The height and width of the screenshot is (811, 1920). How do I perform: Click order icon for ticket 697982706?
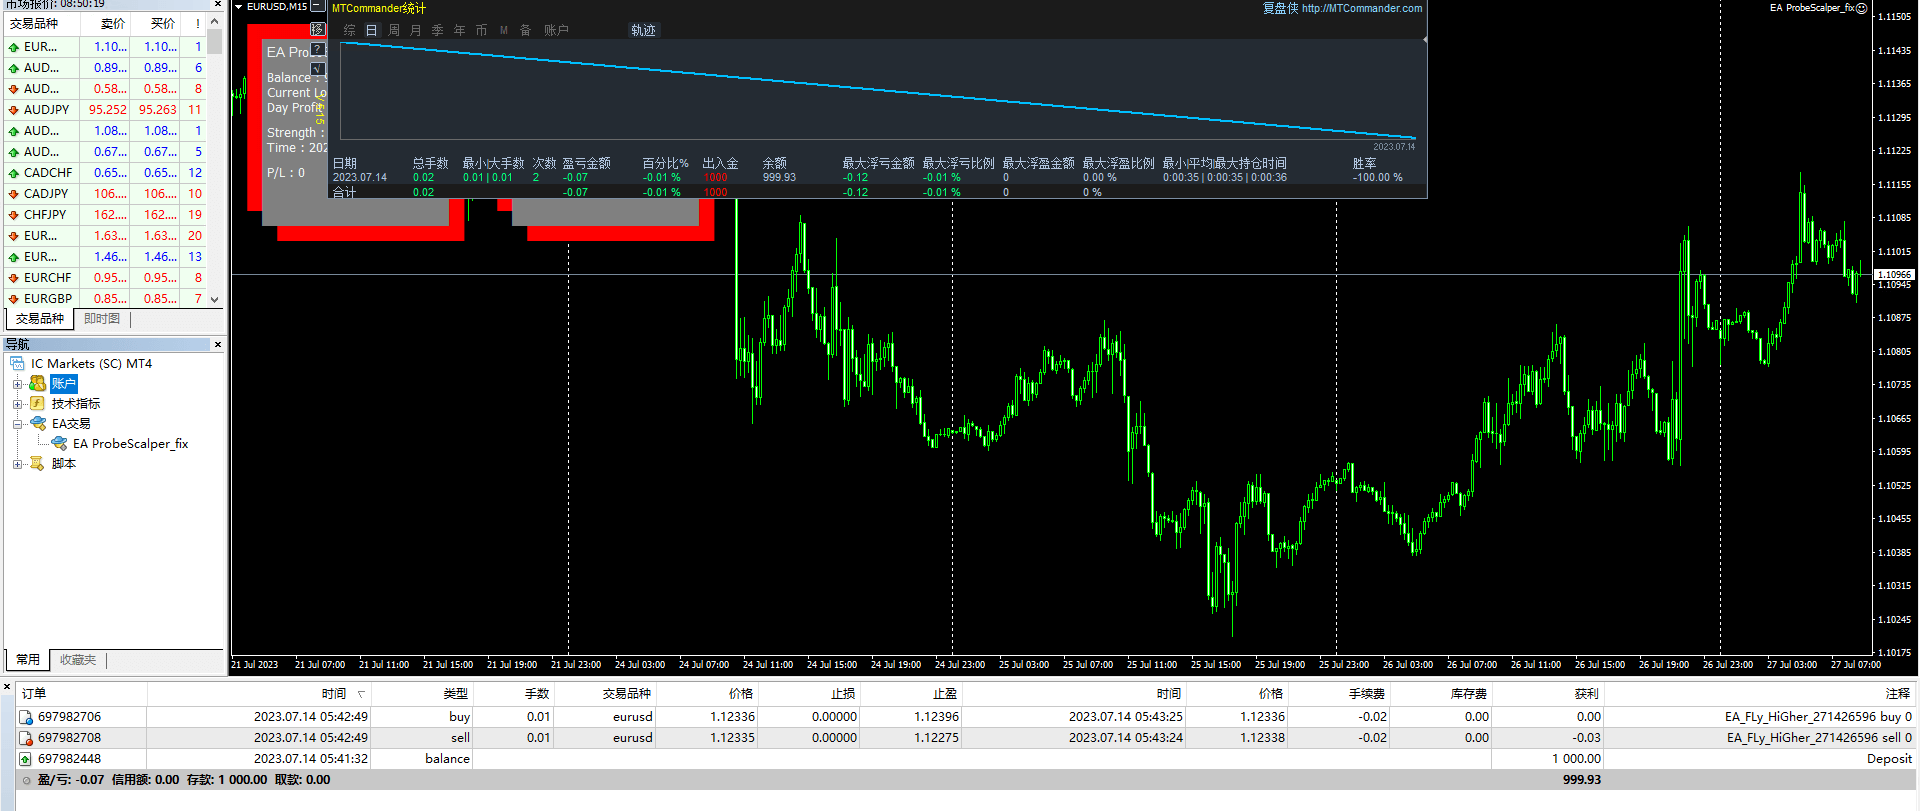click(x=26, y=717)
